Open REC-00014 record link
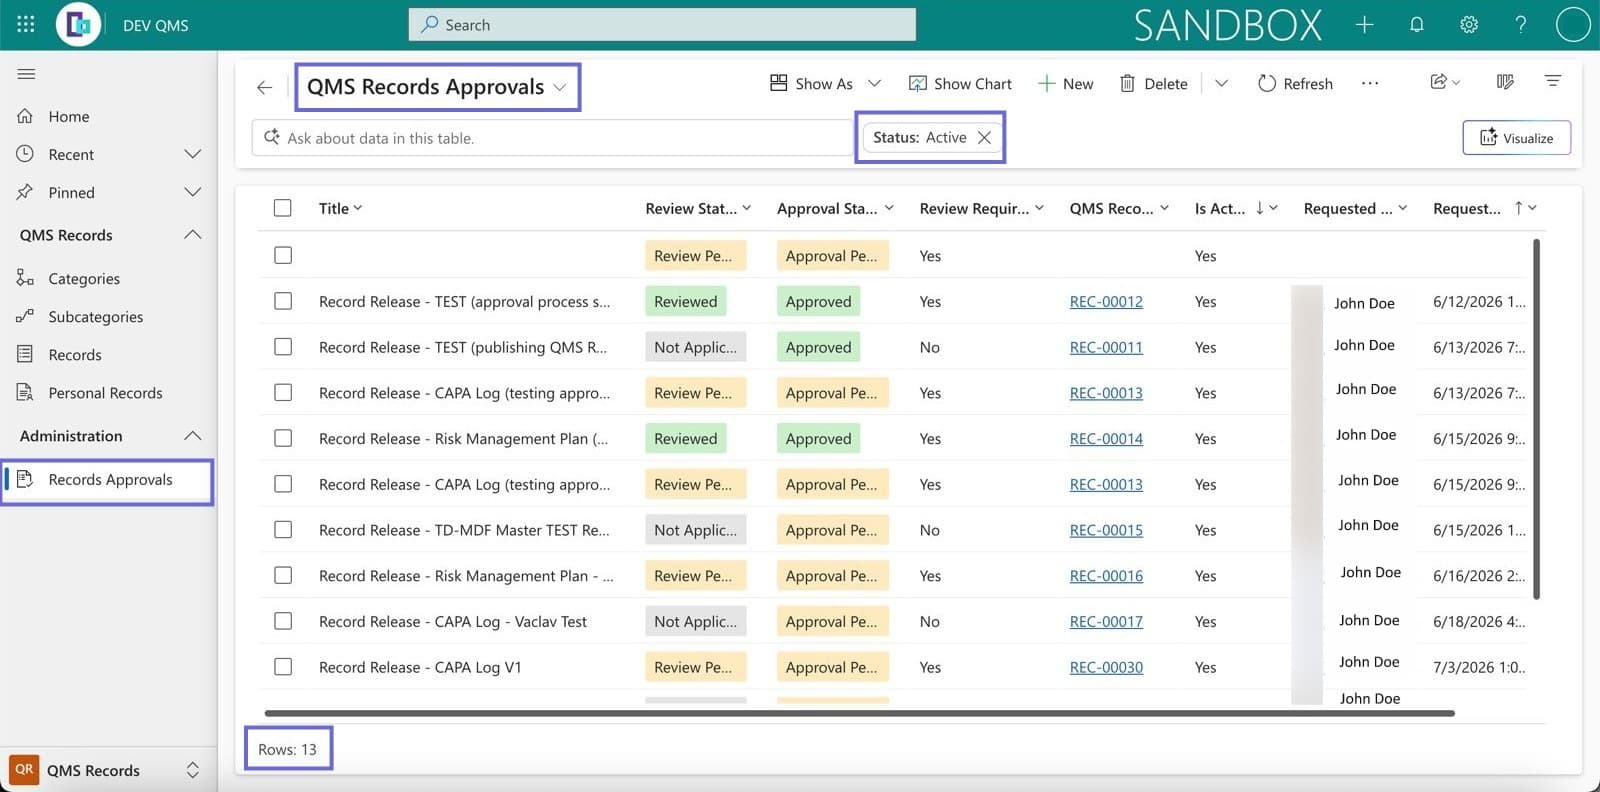 1106,438
